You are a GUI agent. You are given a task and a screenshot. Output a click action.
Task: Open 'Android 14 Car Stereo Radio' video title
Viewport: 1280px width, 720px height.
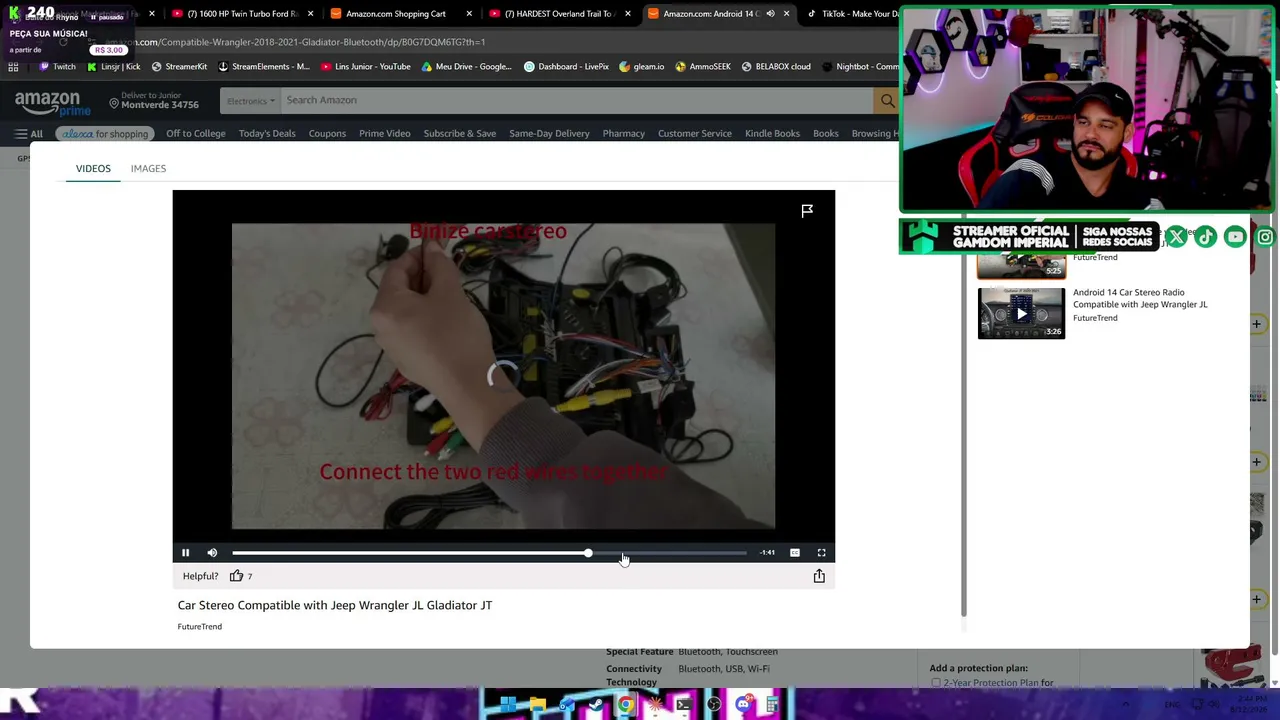[x=1140, y=298]
